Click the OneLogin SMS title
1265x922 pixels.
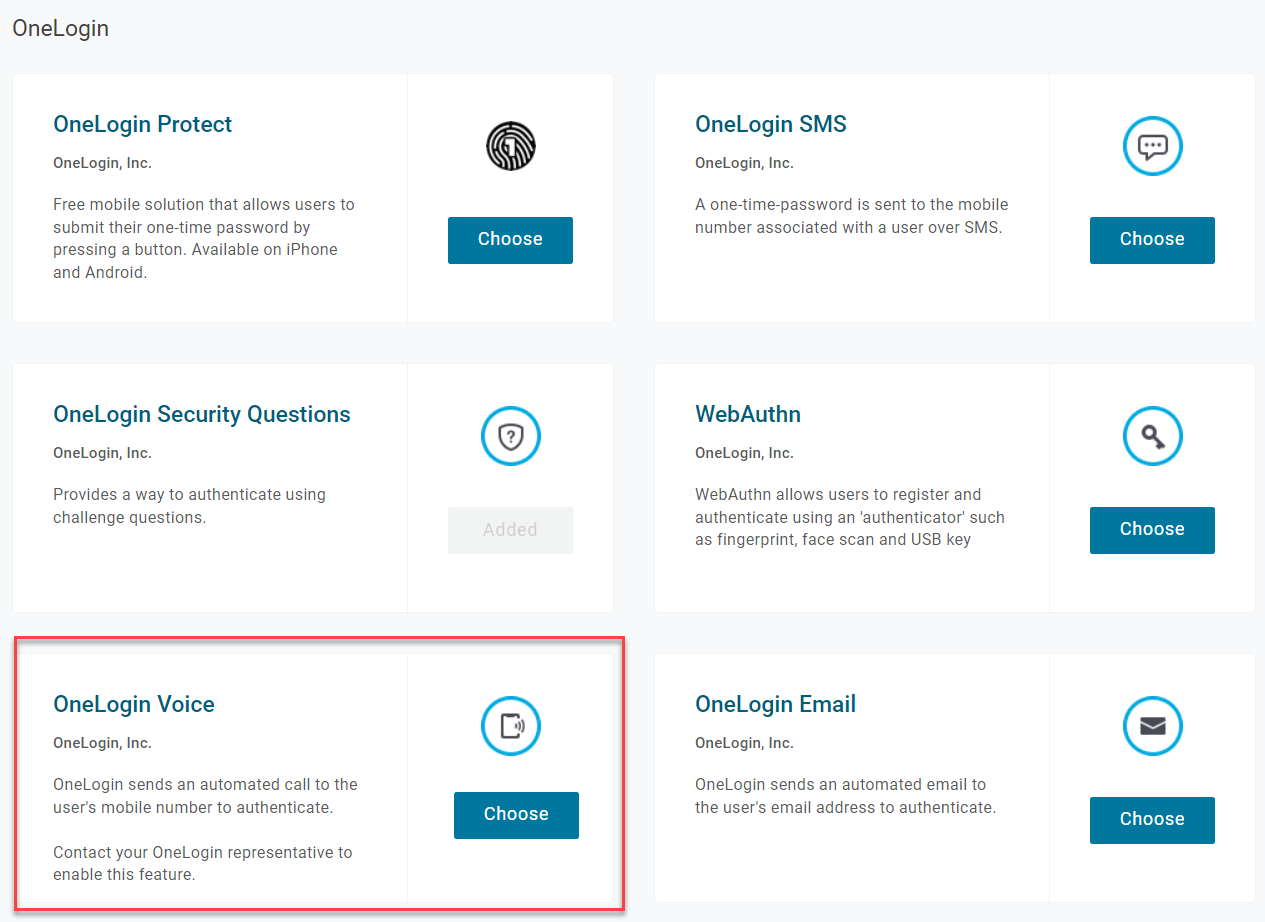point(771,124)
